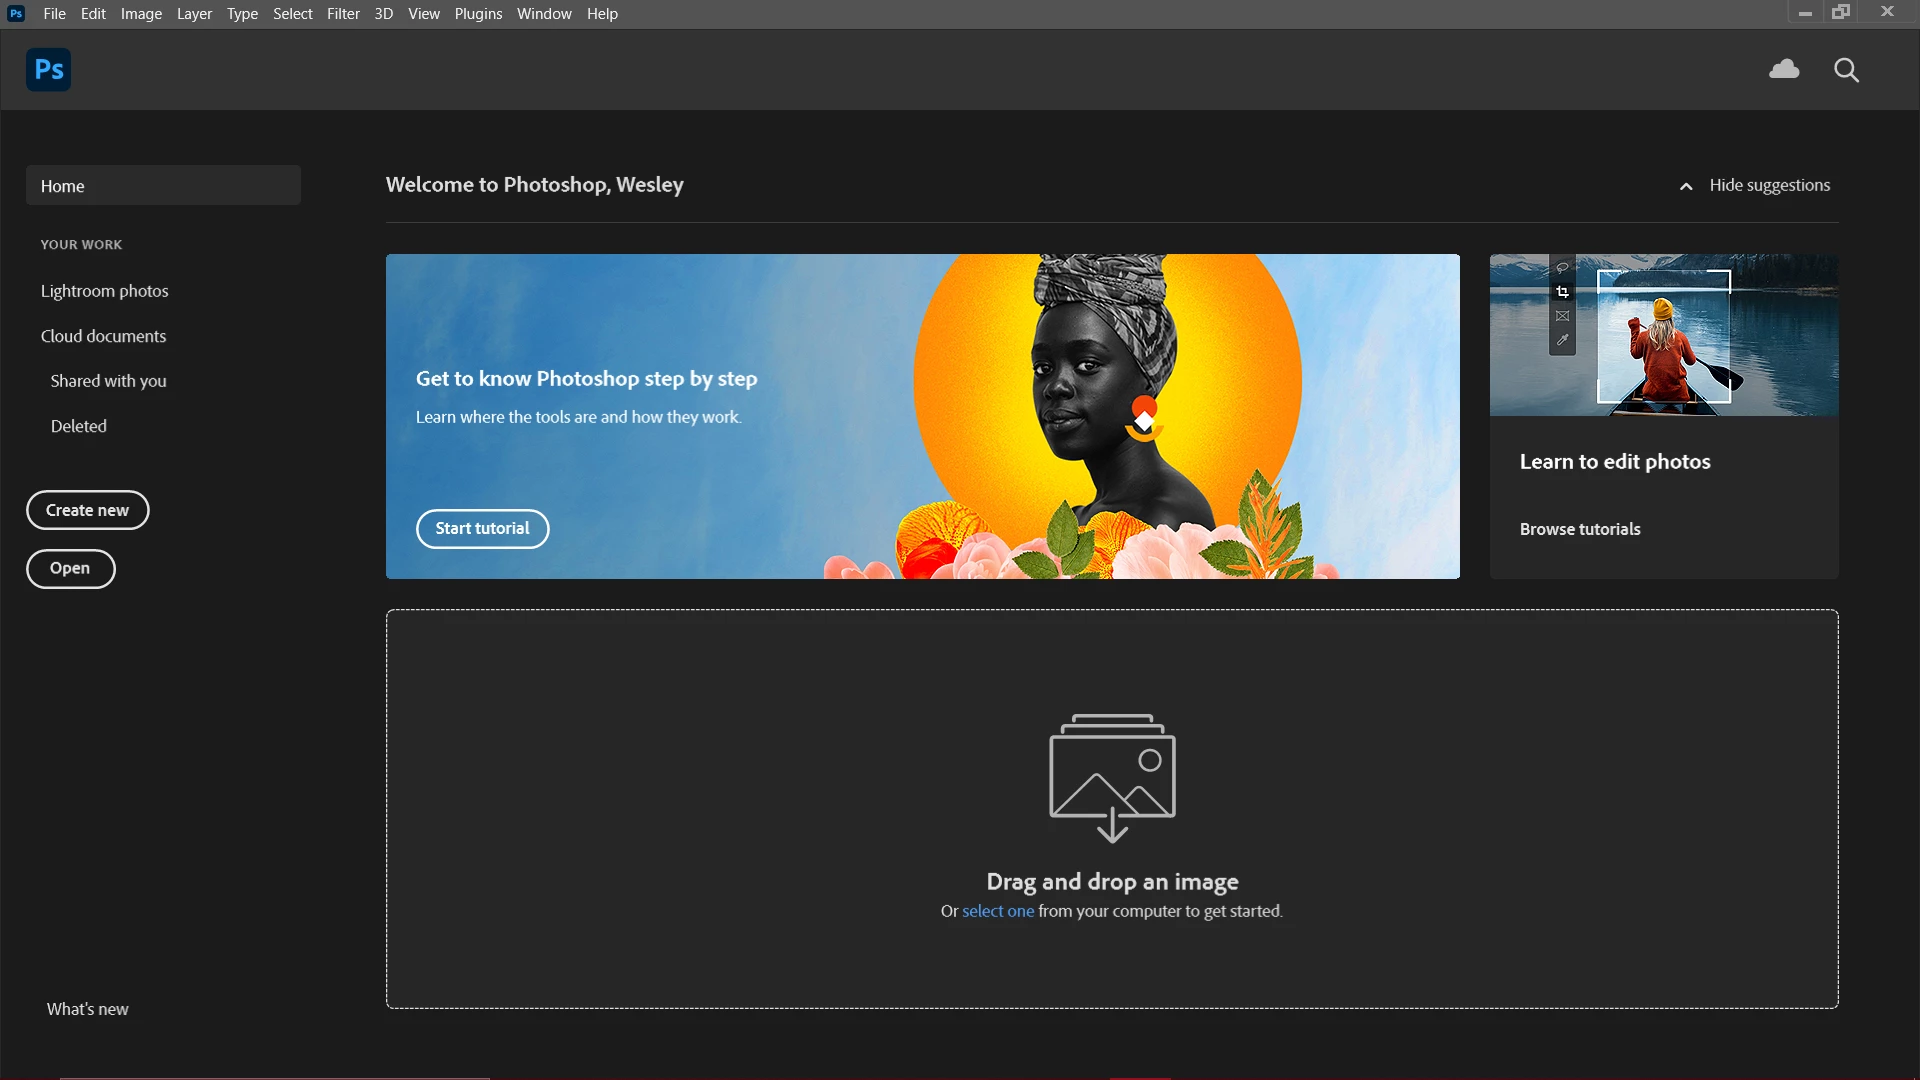Open the Window menu

(544, 14)
